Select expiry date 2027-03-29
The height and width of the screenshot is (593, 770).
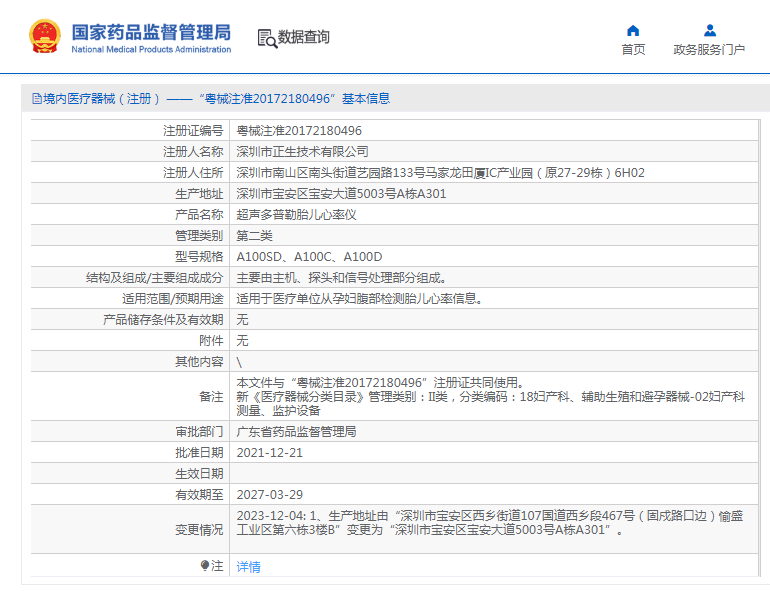coord(270,495)
